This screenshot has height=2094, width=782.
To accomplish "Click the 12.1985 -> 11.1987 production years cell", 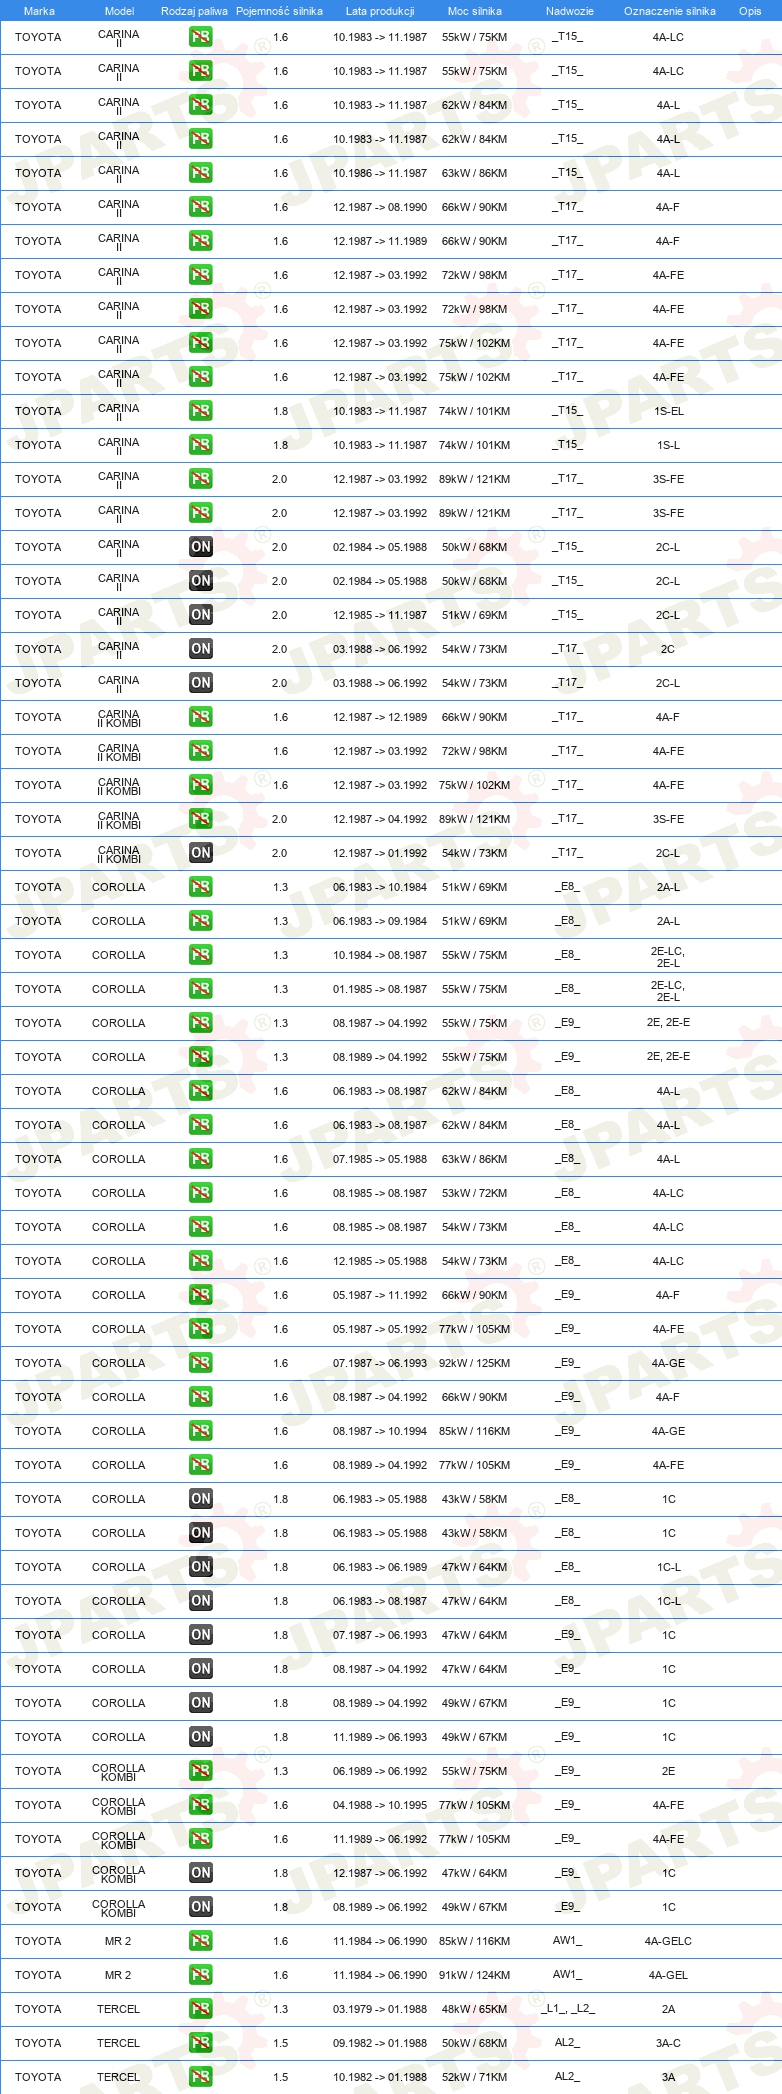I will pos(380,615).
